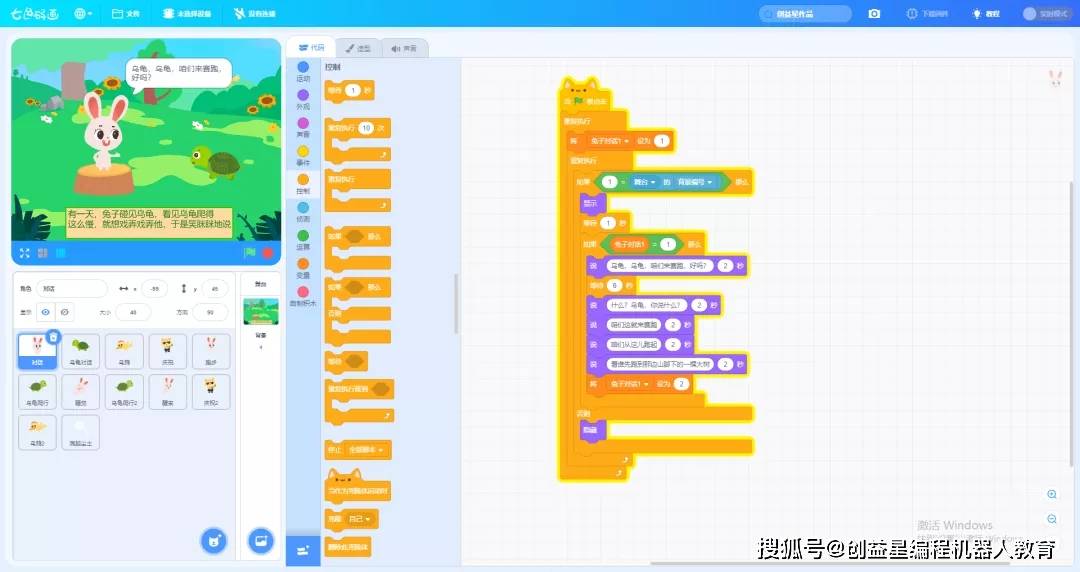Viewport: 1080px width, 572px height.
Task: Add a new sprite with cat button
Action: coord(214,540)
